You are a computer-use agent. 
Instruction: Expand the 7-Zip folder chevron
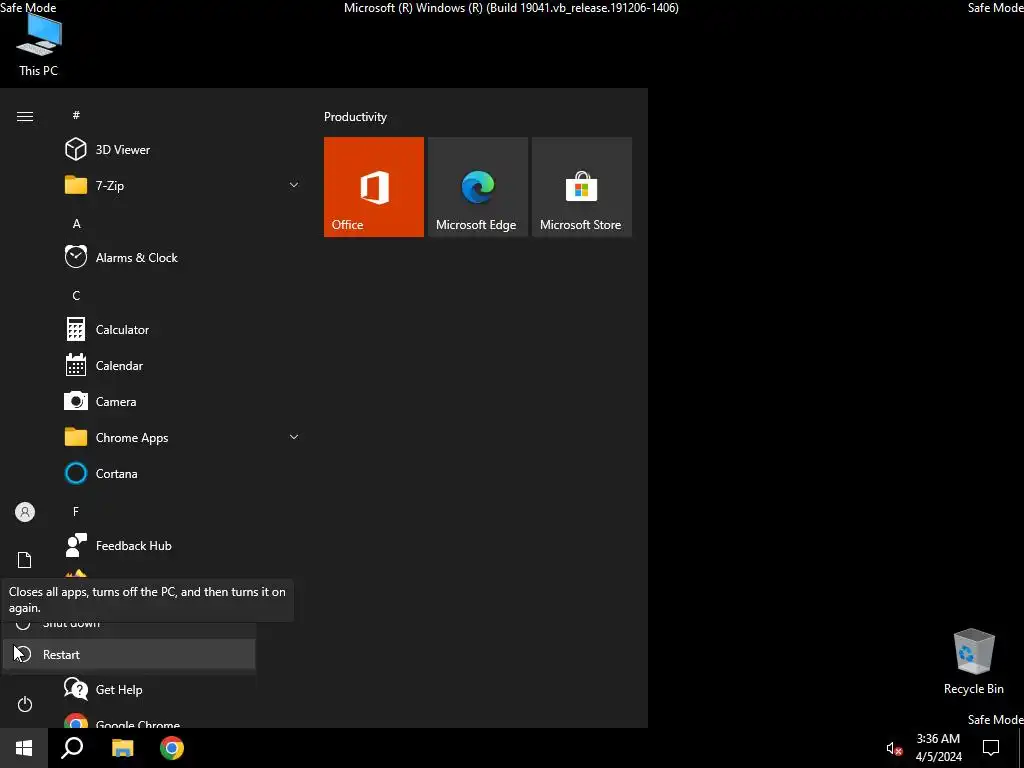(x=294, y=185)
